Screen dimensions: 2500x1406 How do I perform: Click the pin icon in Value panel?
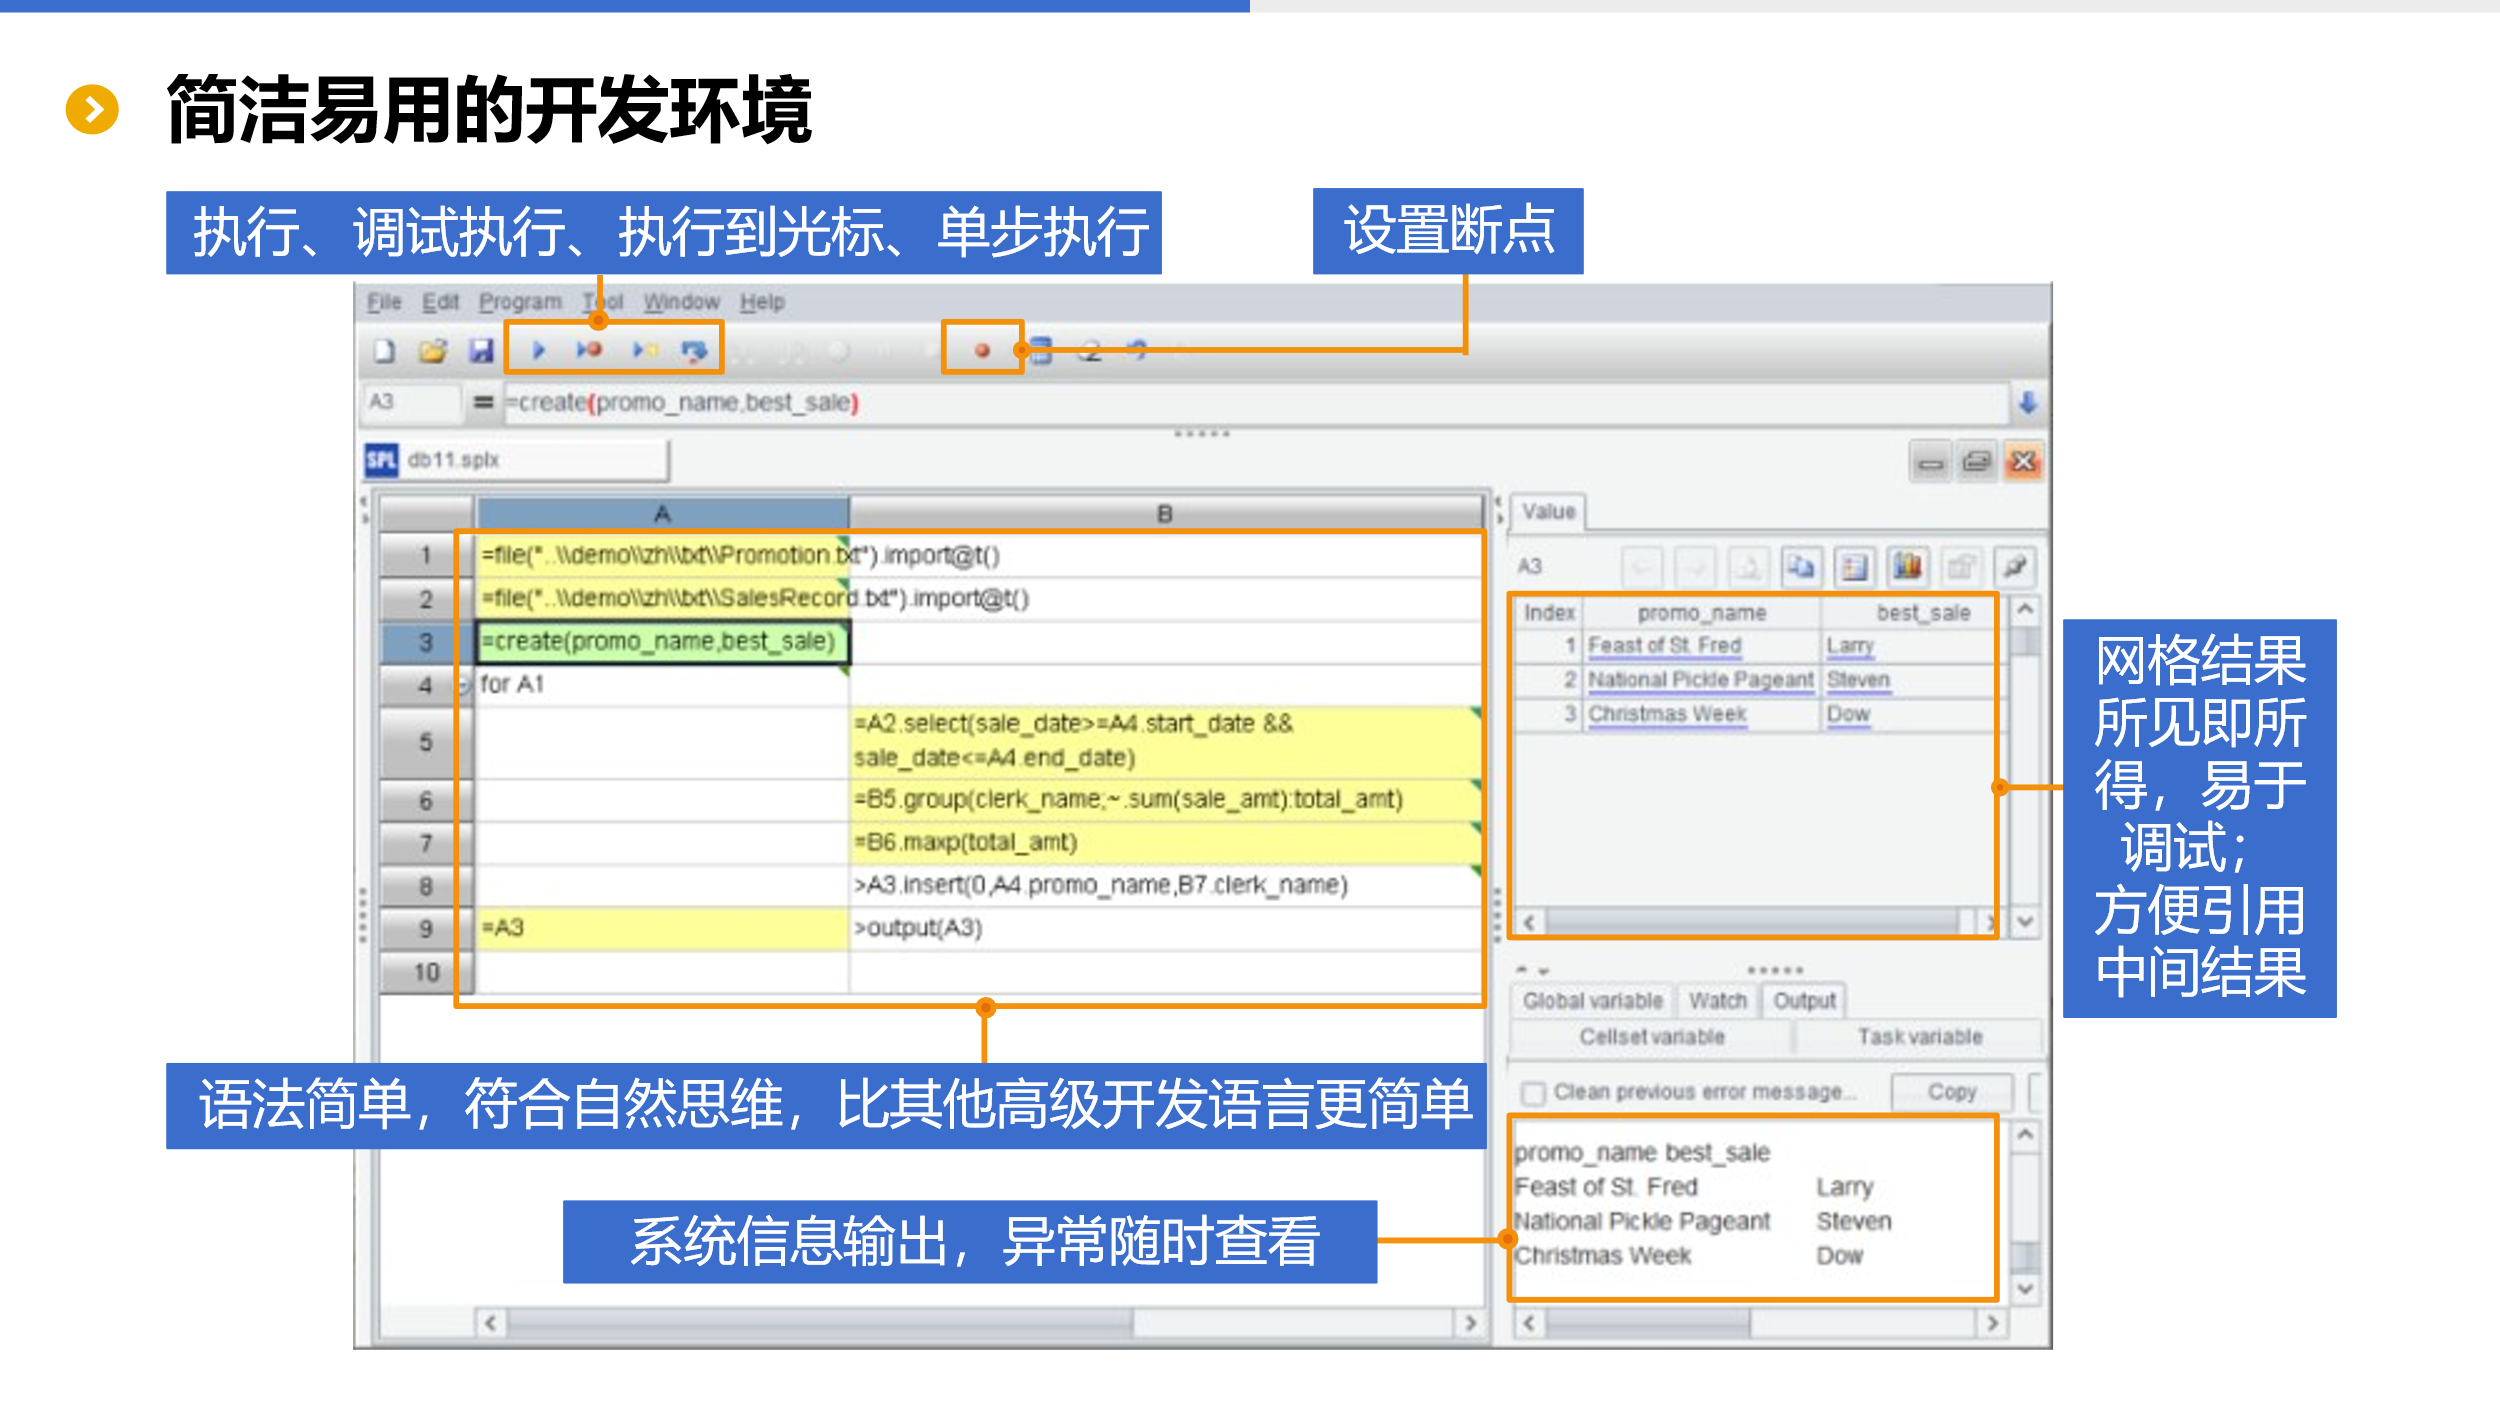point(2014,567)
